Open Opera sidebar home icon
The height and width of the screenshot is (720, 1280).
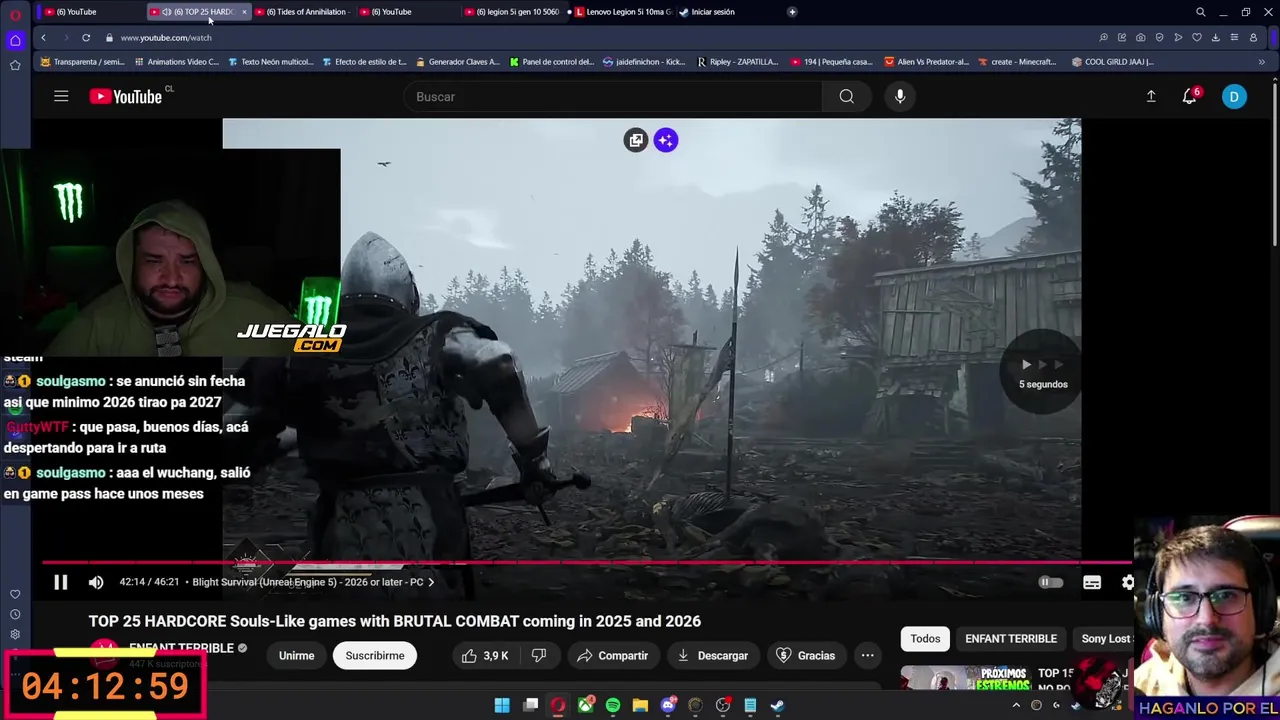pos(15,40)
